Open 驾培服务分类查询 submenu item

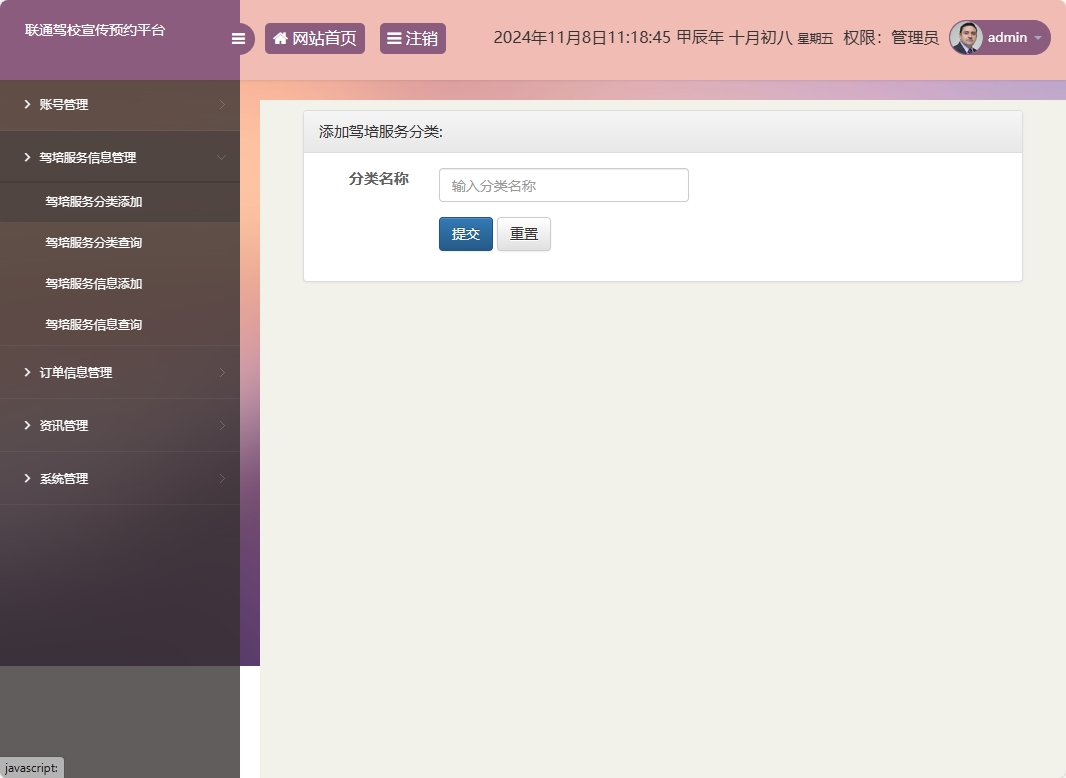coord(120,243)
